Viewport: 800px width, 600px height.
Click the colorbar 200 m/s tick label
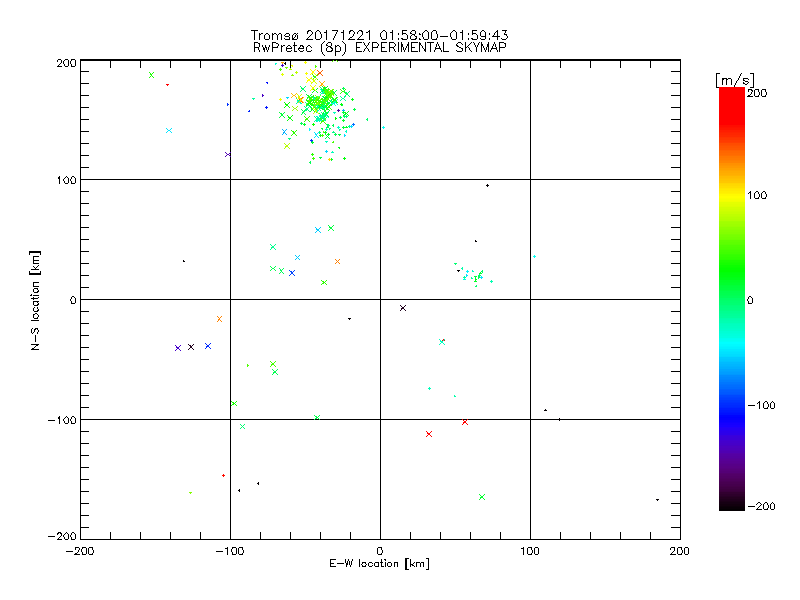coord(757,93)
